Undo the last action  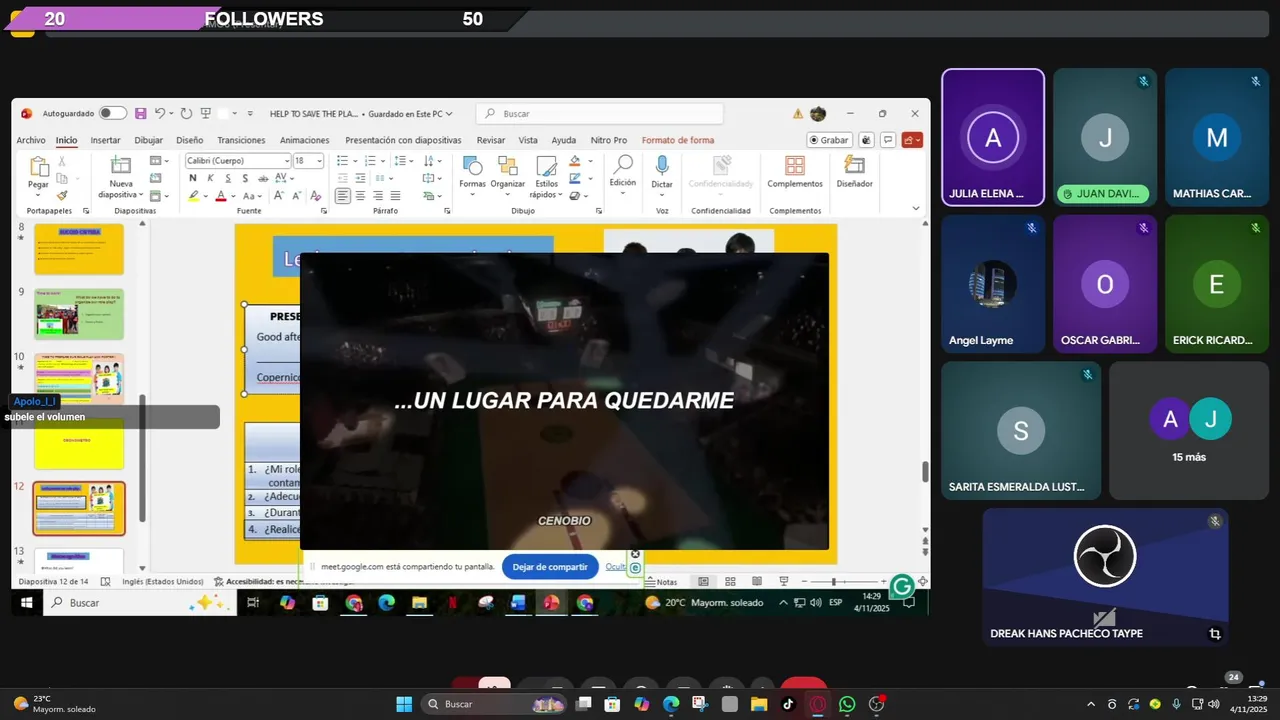point(159,114)
